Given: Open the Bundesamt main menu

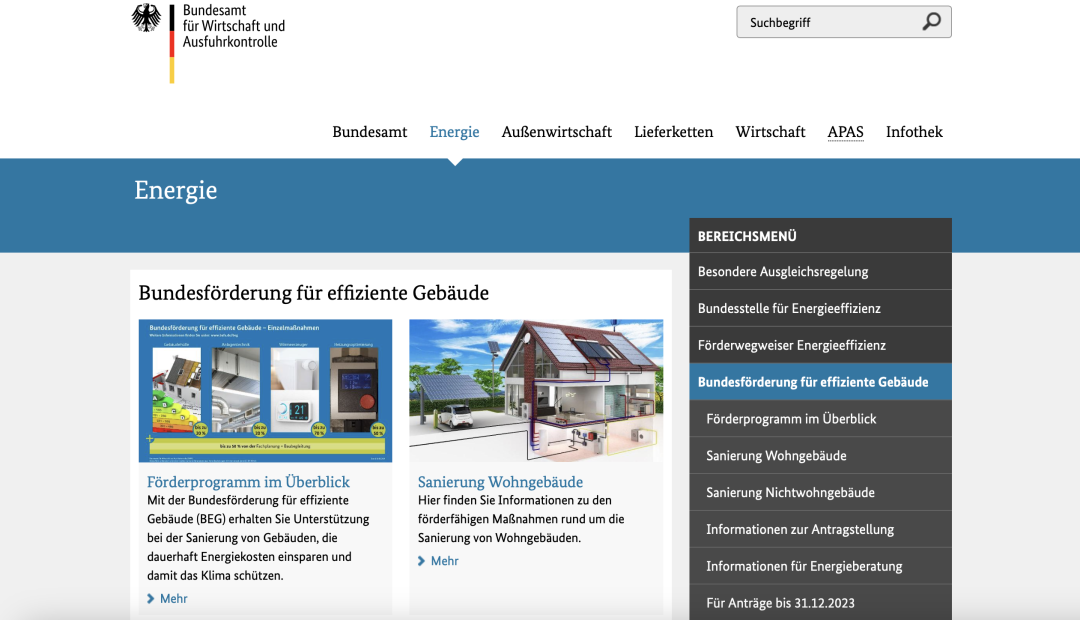Looking at the screenshot, I should click(x=370, y=132).
